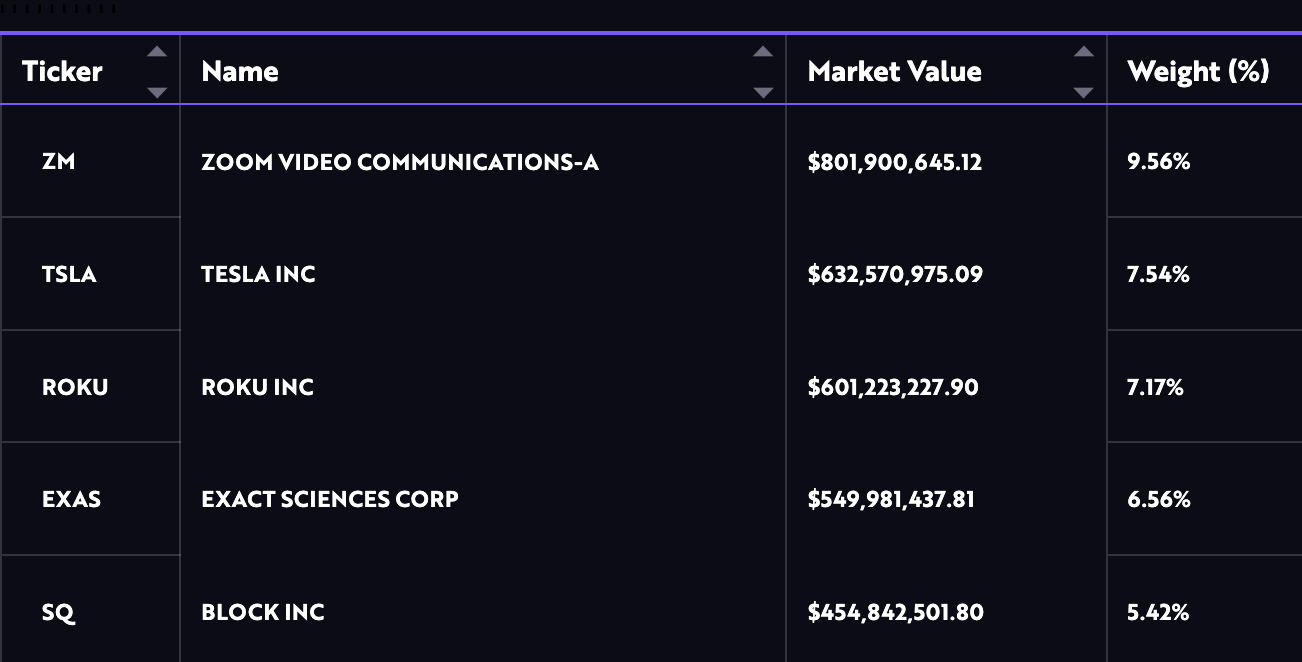1302x662 pixels.
Task: Click the Name column header label
Action: (x=240, y=72)
